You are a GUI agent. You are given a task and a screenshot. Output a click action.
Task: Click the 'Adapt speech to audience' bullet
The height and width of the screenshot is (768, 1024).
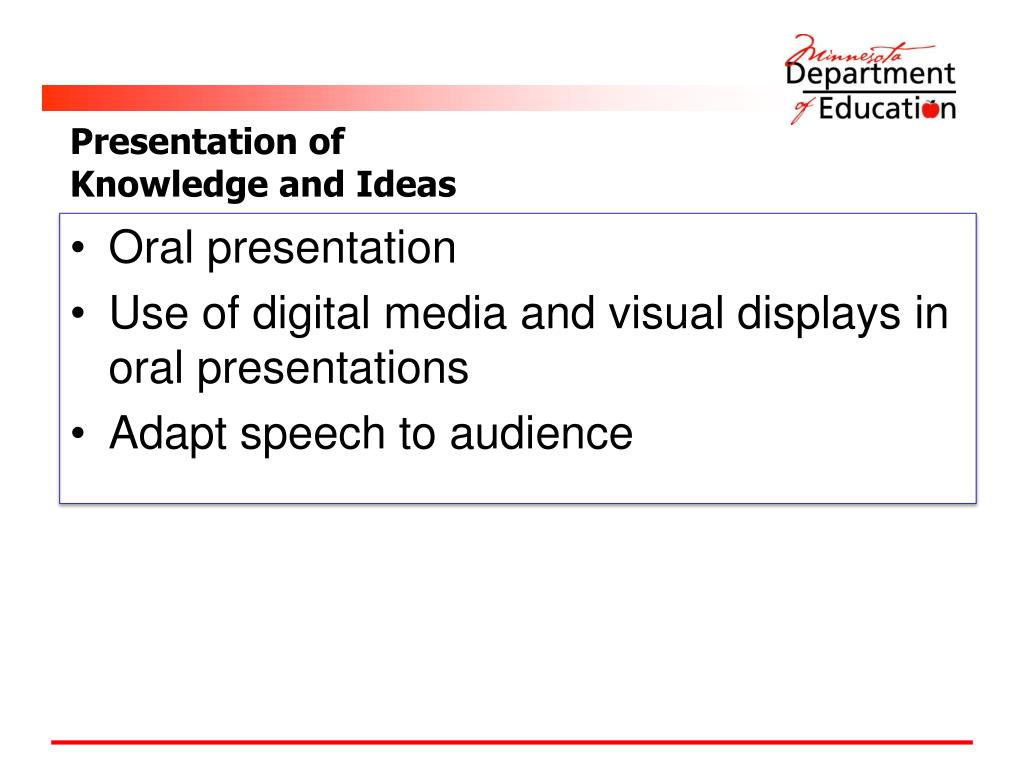[371, 434]
